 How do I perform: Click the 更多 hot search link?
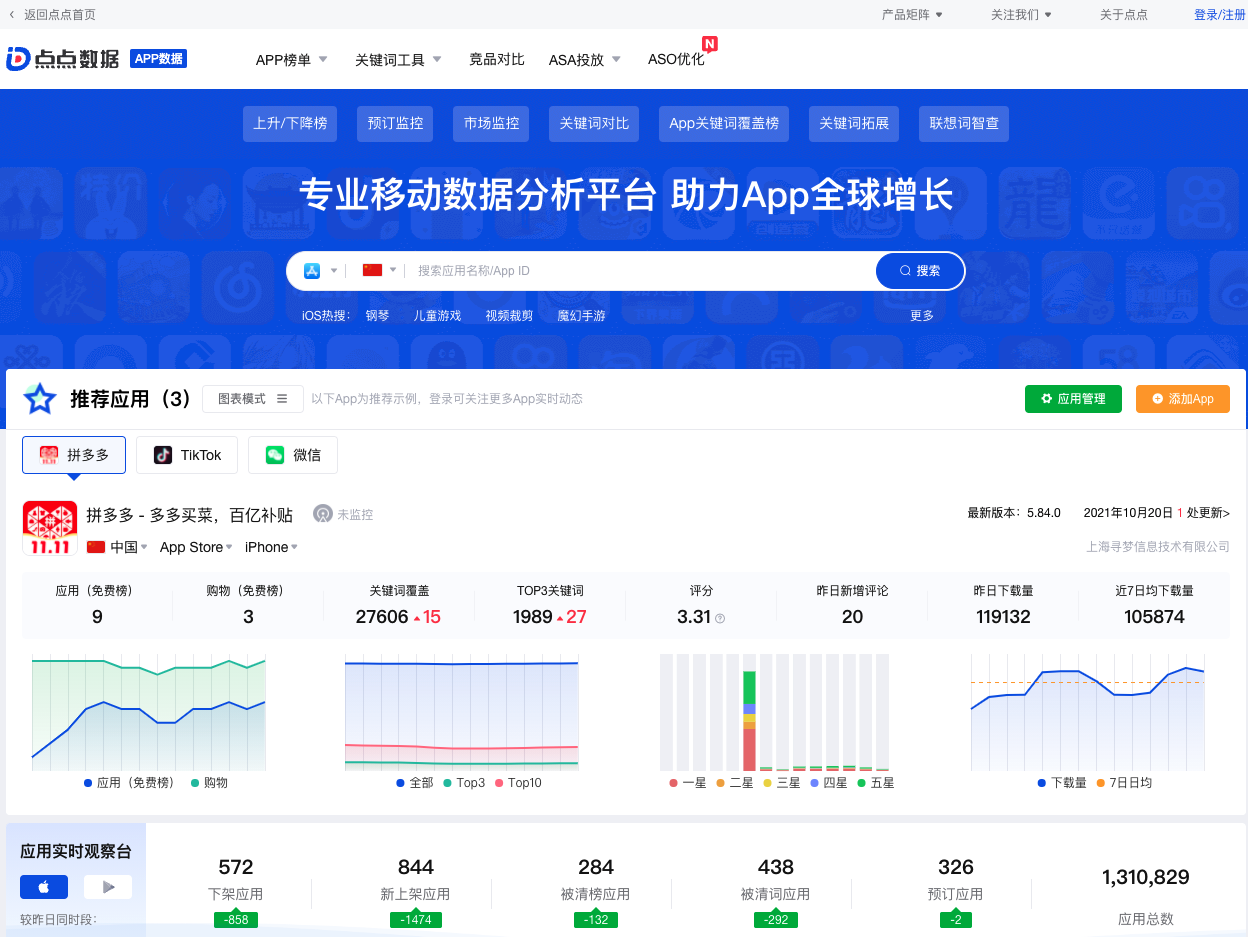click(x=922, y=315)
